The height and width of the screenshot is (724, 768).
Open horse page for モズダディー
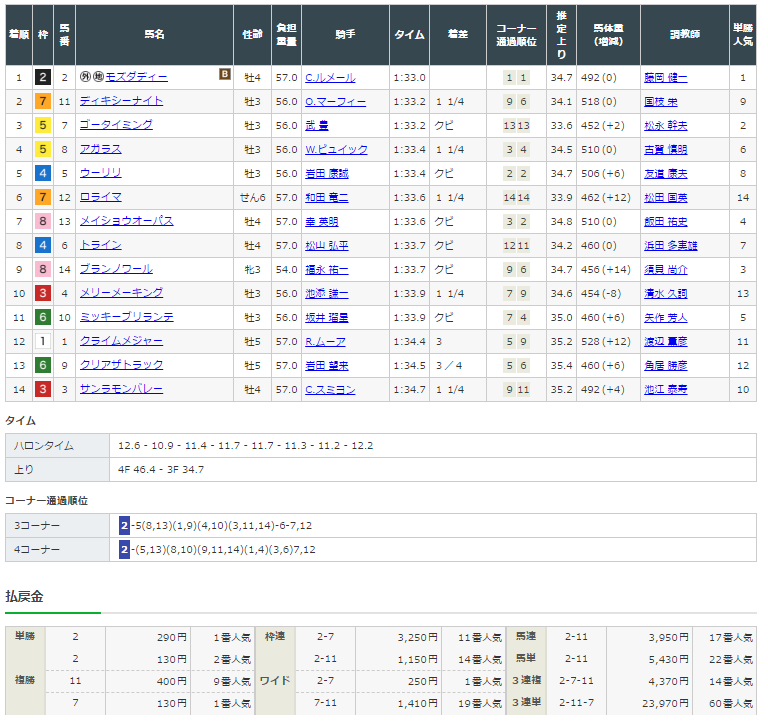coord(137,77)
